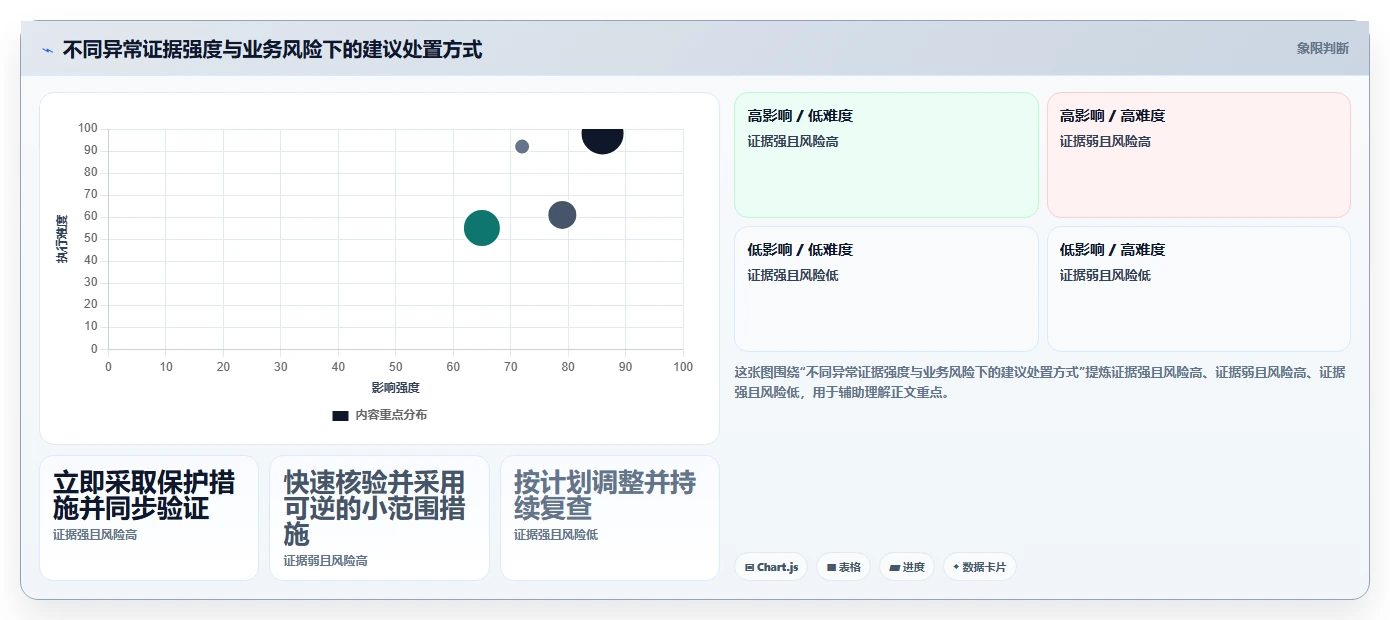Click the 影响强度 x-axis title
This screenshot has height=620, width=1390.
(x=395, y=388)
